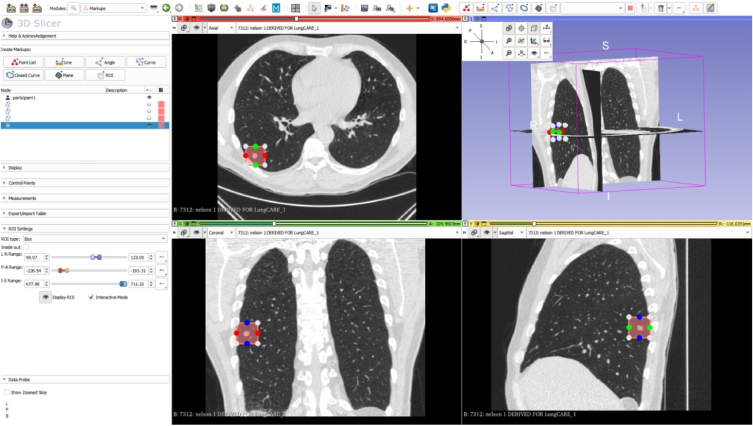Adjust the L-R Range slider handle
The height and width of the screenshot is (426, 753).
[96, 257]
